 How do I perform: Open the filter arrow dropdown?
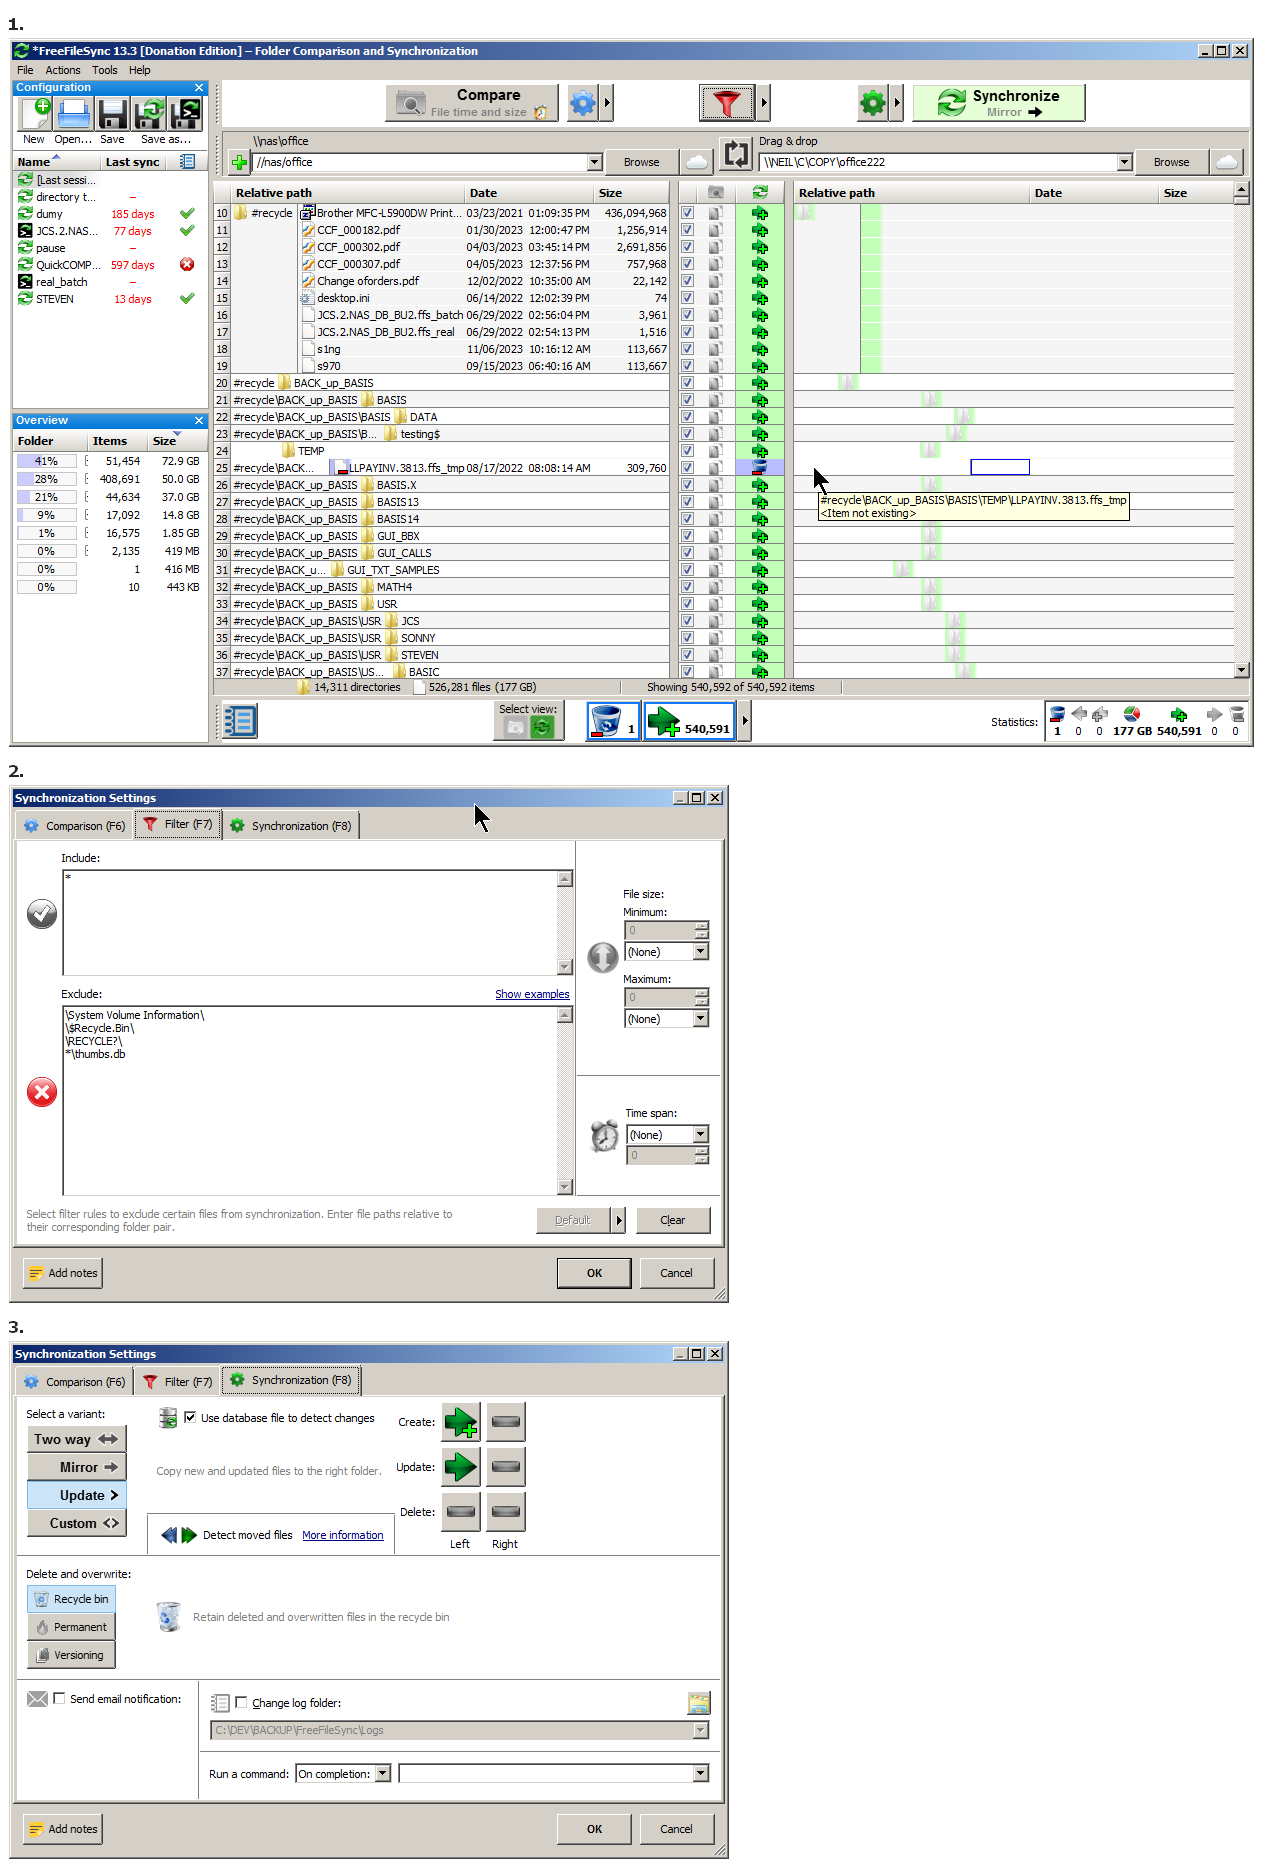click(x=765, y=102)
